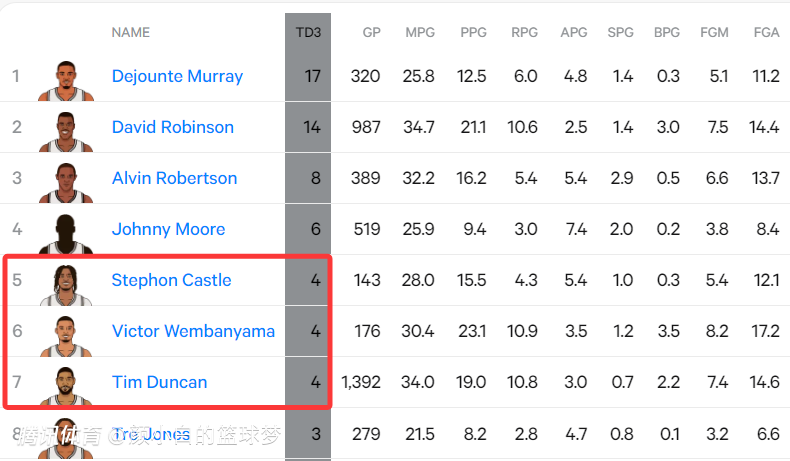This screenshot has width=790, height=461.
Task: Open the Tim Duncan name link
Action: pos(159,382)
